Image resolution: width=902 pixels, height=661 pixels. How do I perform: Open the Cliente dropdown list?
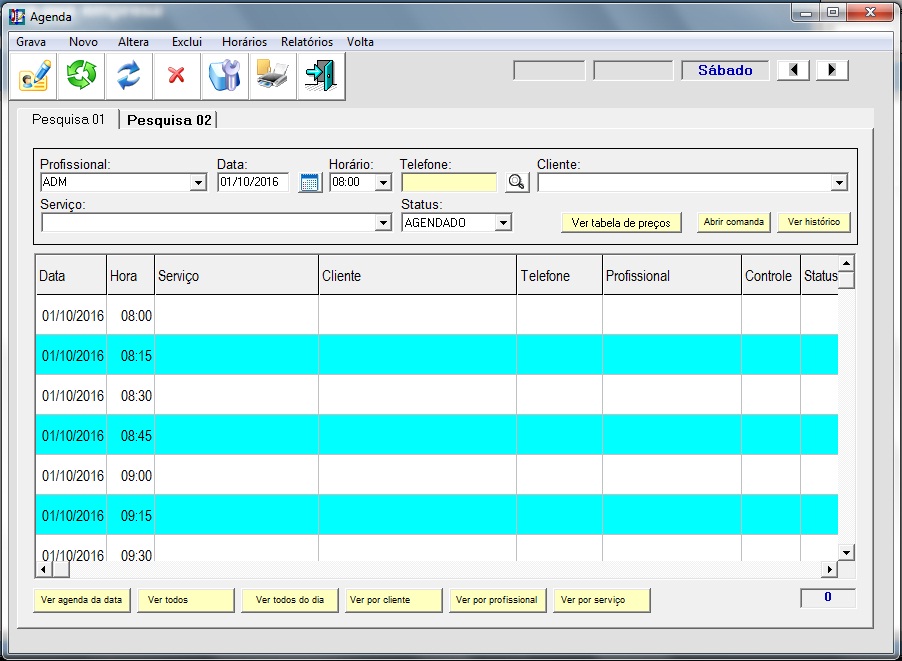(x=839, y=183)
